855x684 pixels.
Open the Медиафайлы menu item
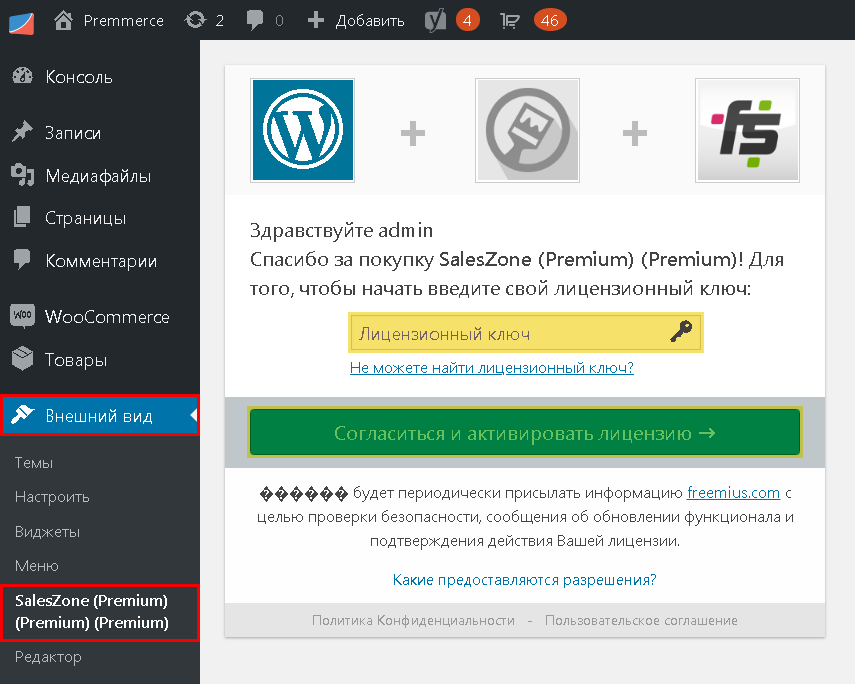point(100,176)
